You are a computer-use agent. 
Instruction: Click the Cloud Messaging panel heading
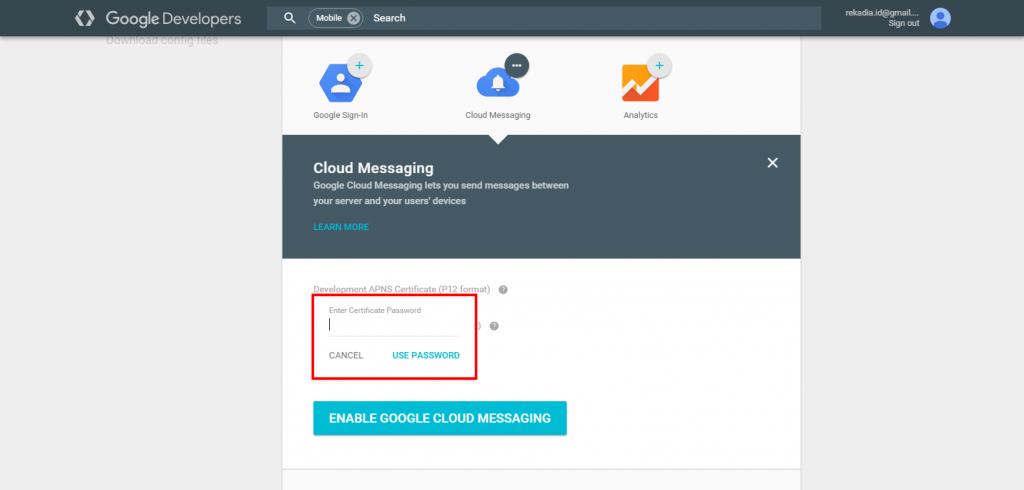pyautogui.click(x=373, y=169)
